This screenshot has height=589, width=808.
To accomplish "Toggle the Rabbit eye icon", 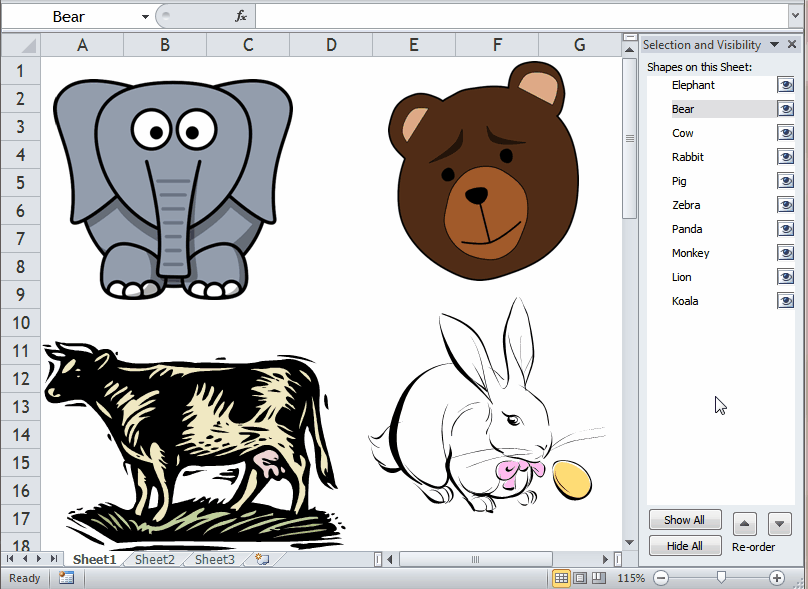I will tap(785, 157).
